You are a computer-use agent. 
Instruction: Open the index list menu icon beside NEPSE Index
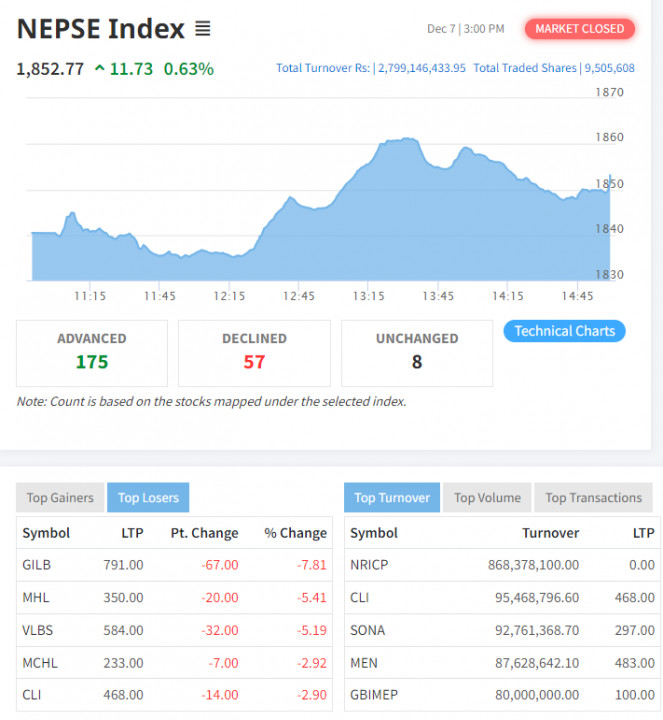202,28
